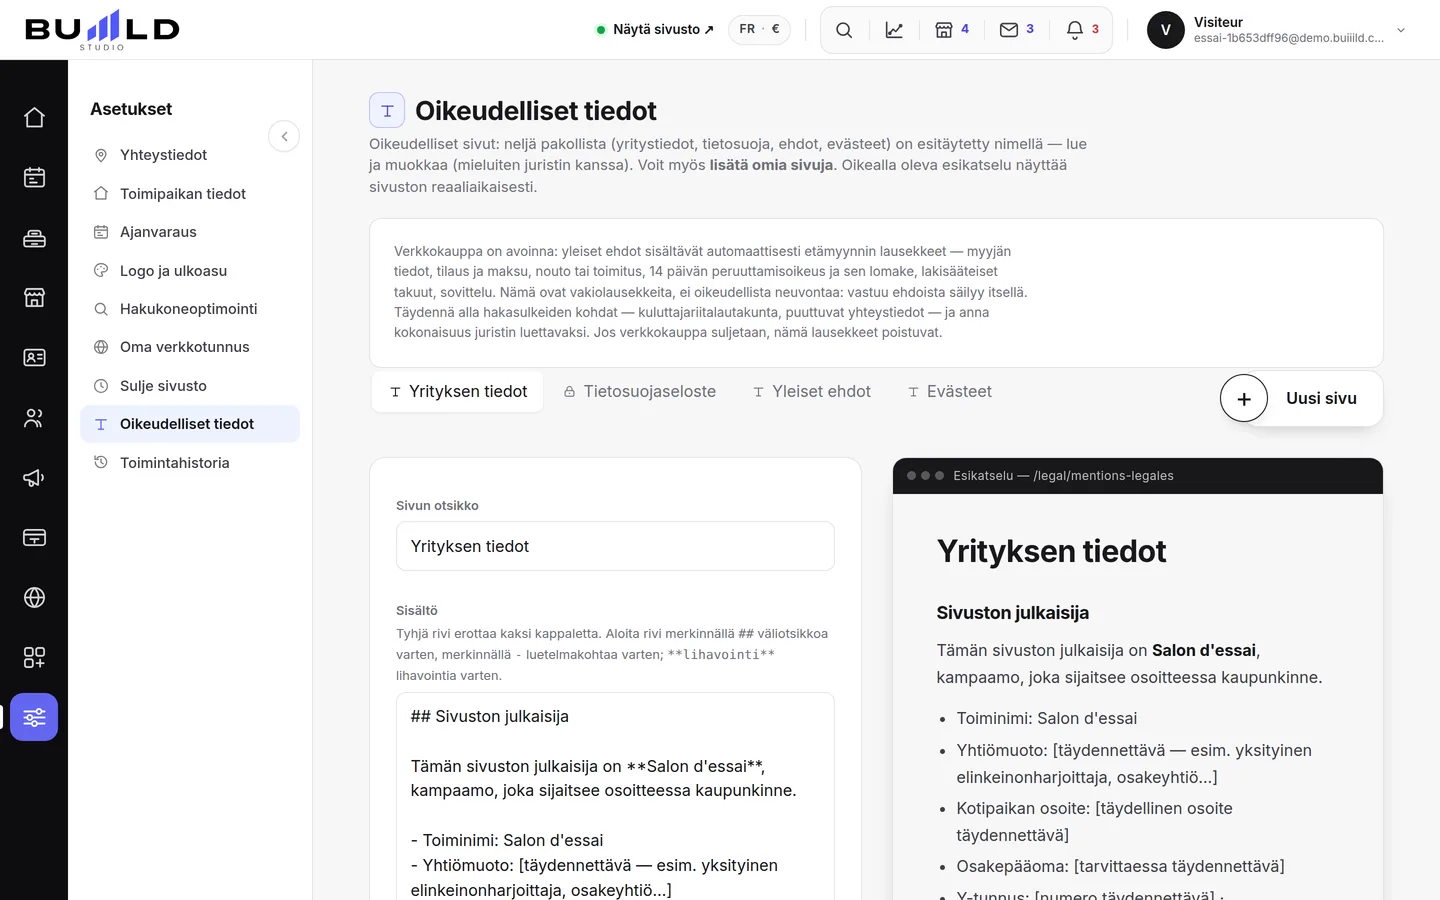
Task: Open the notifications bell icon
Action: pos(1083,30)
